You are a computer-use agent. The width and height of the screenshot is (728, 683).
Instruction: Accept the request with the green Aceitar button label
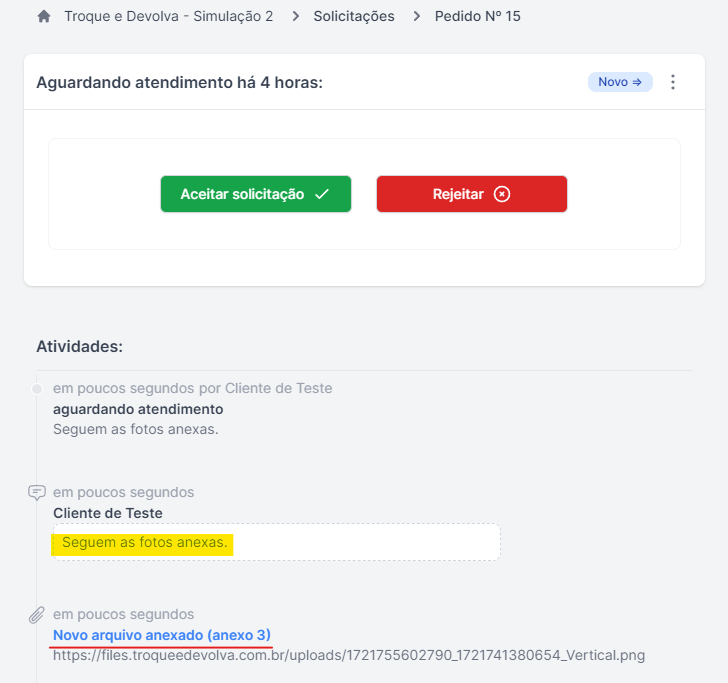242,194
